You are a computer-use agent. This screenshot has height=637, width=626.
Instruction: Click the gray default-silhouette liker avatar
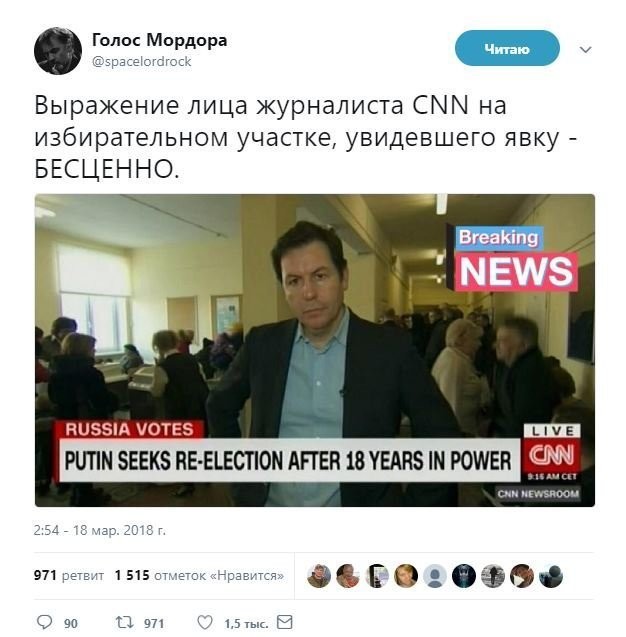[435, 576]
